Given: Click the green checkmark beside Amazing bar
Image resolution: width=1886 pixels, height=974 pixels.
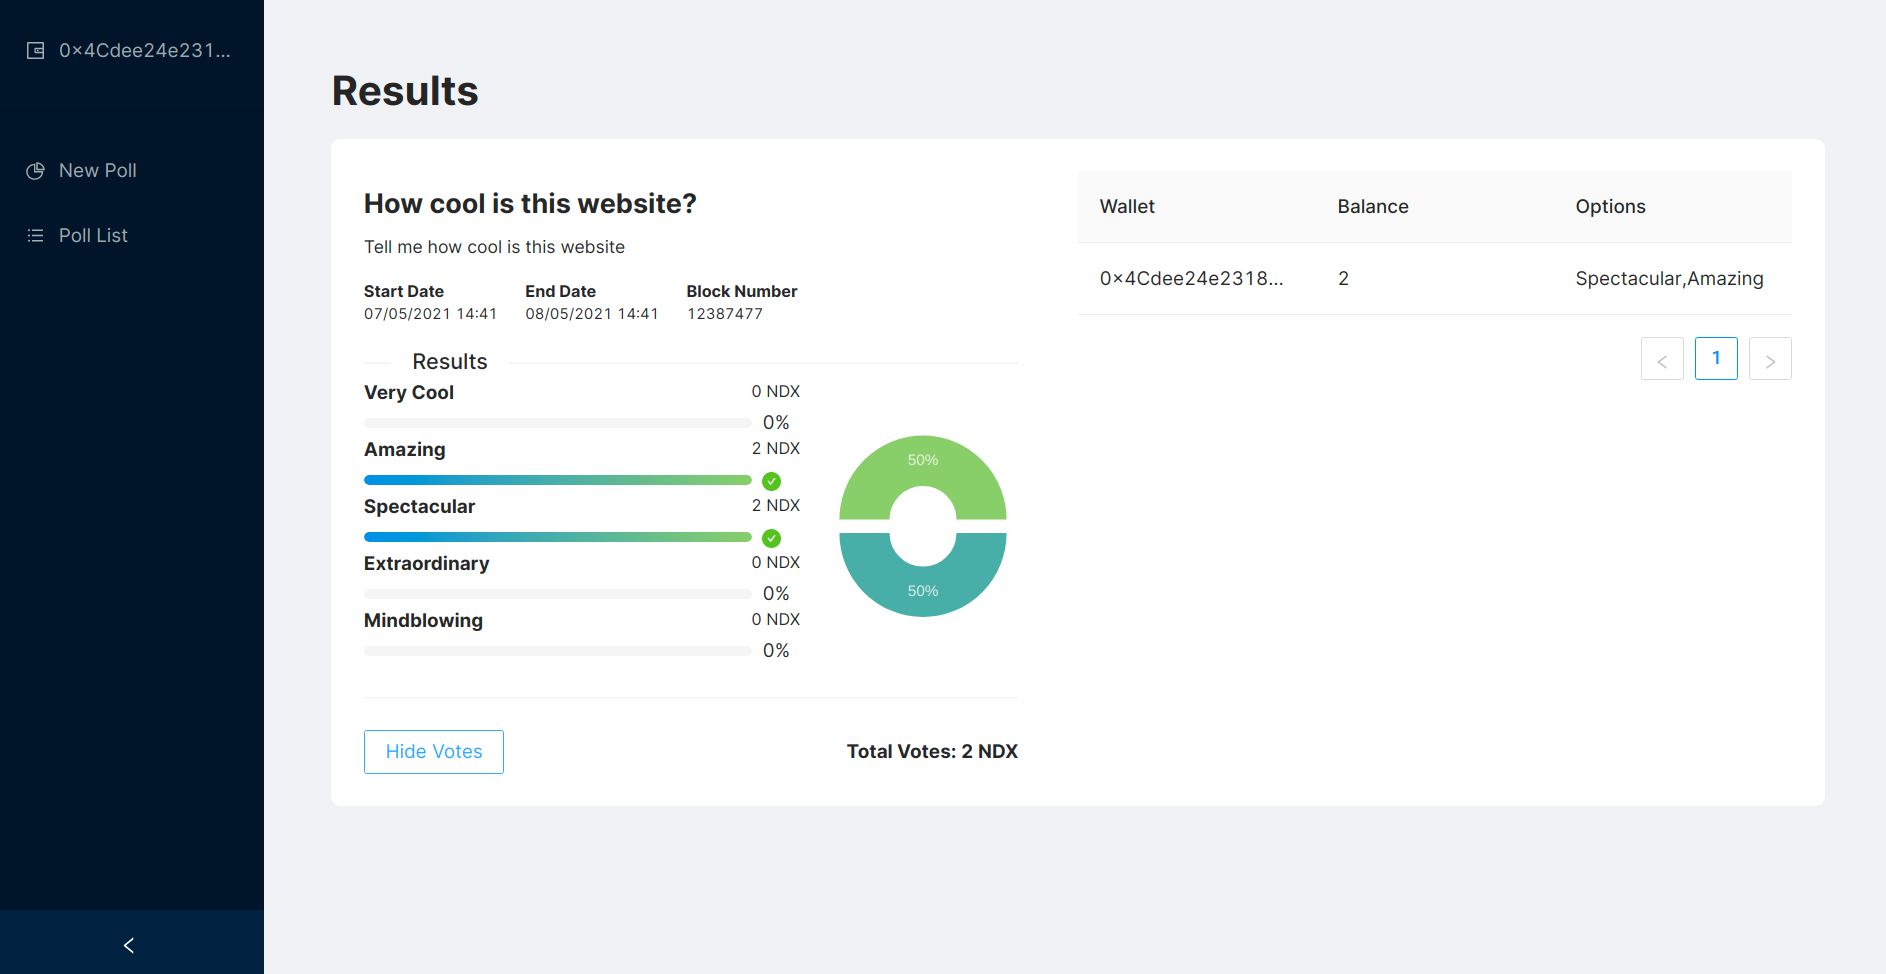Looking at the screenshot, I should pos(771,481).
